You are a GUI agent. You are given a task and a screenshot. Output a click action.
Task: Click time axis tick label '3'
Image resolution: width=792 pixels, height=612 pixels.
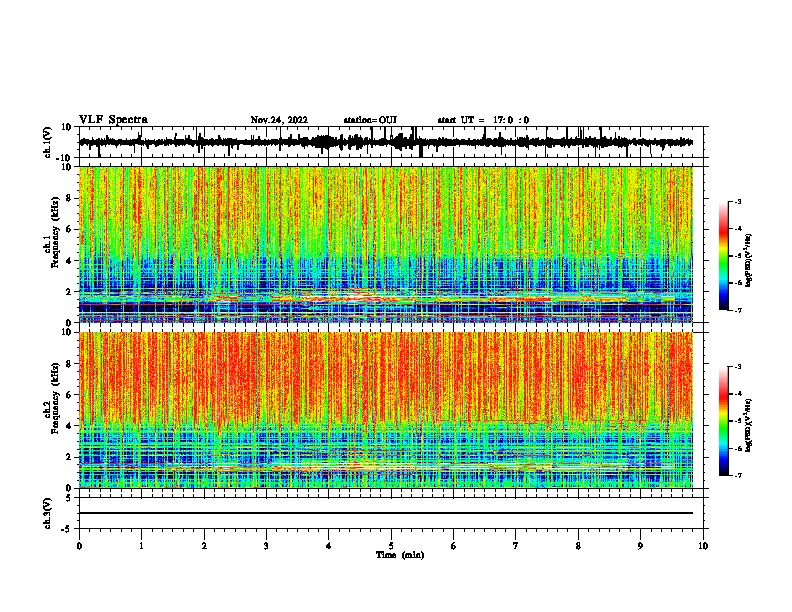point(266,546)
